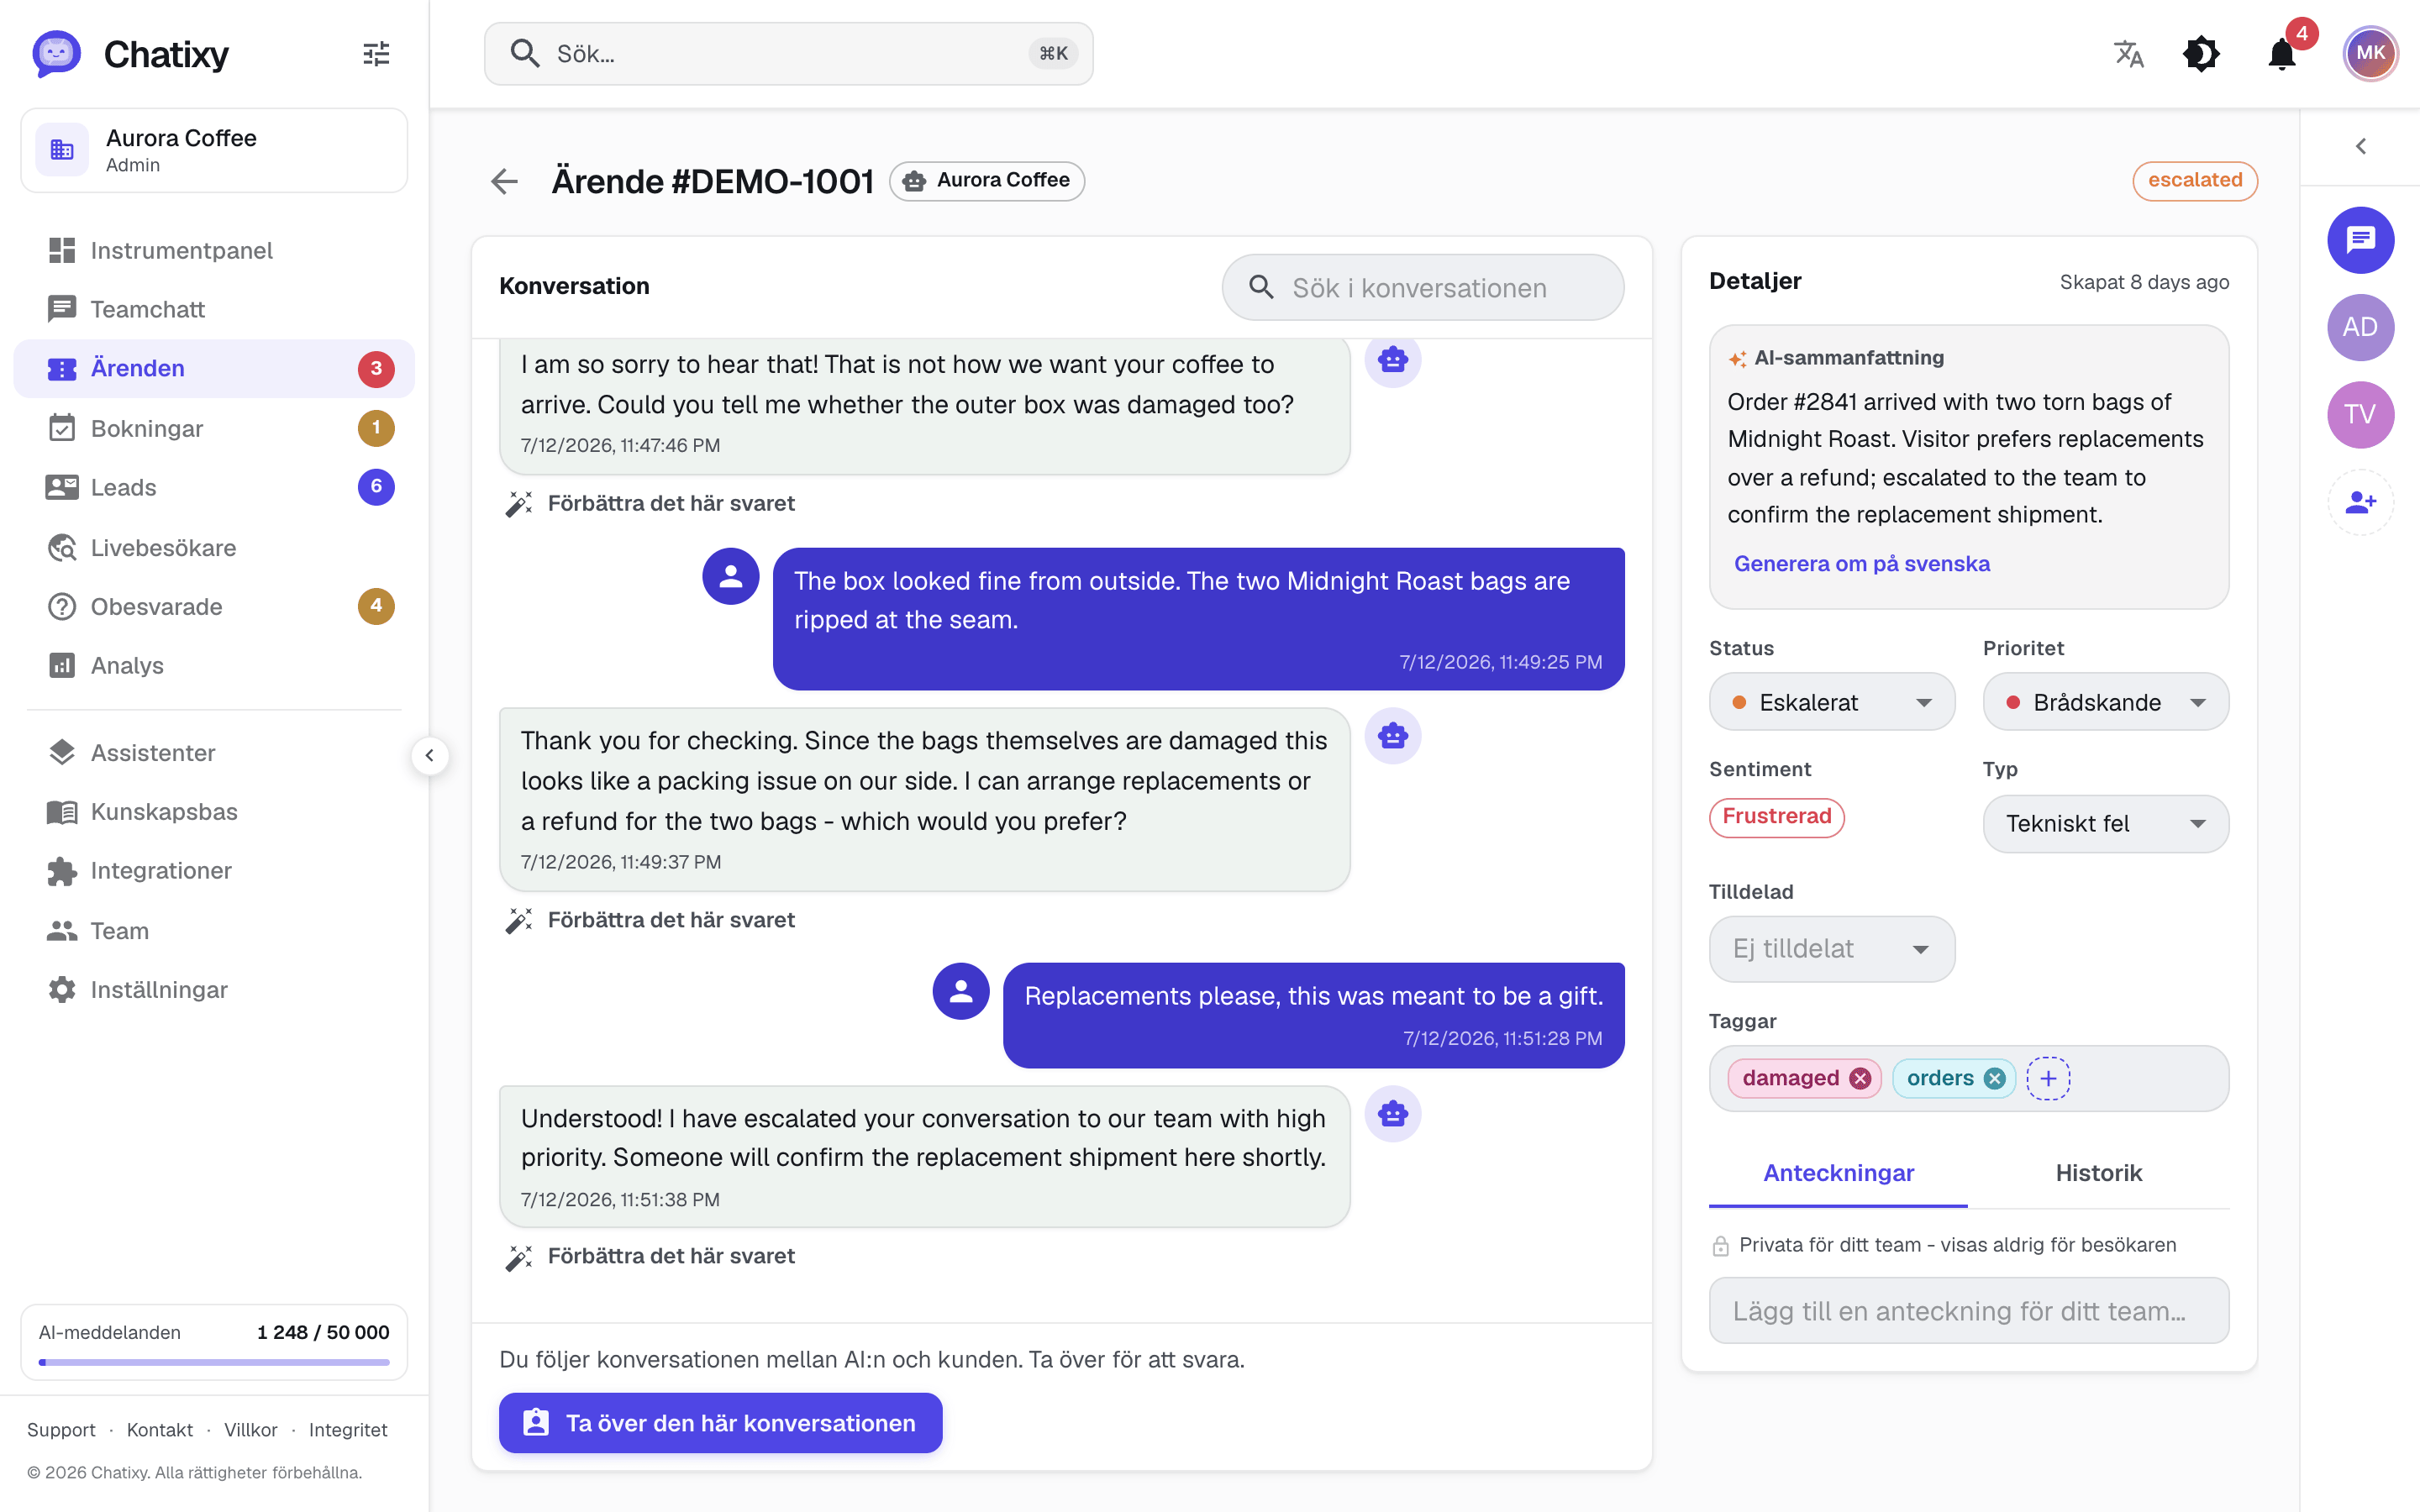
Task: Click user avatar beside the Midnight Roast message
Action: (x=731, y=575)
